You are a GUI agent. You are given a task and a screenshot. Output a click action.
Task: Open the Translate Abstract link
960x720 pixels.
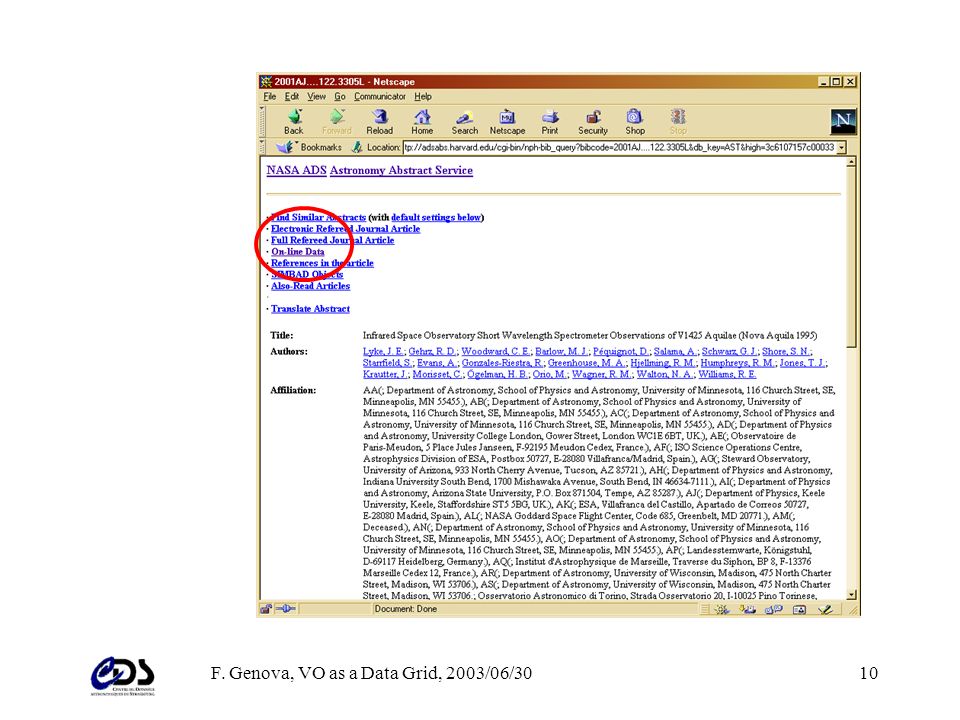tap(310, 309)
